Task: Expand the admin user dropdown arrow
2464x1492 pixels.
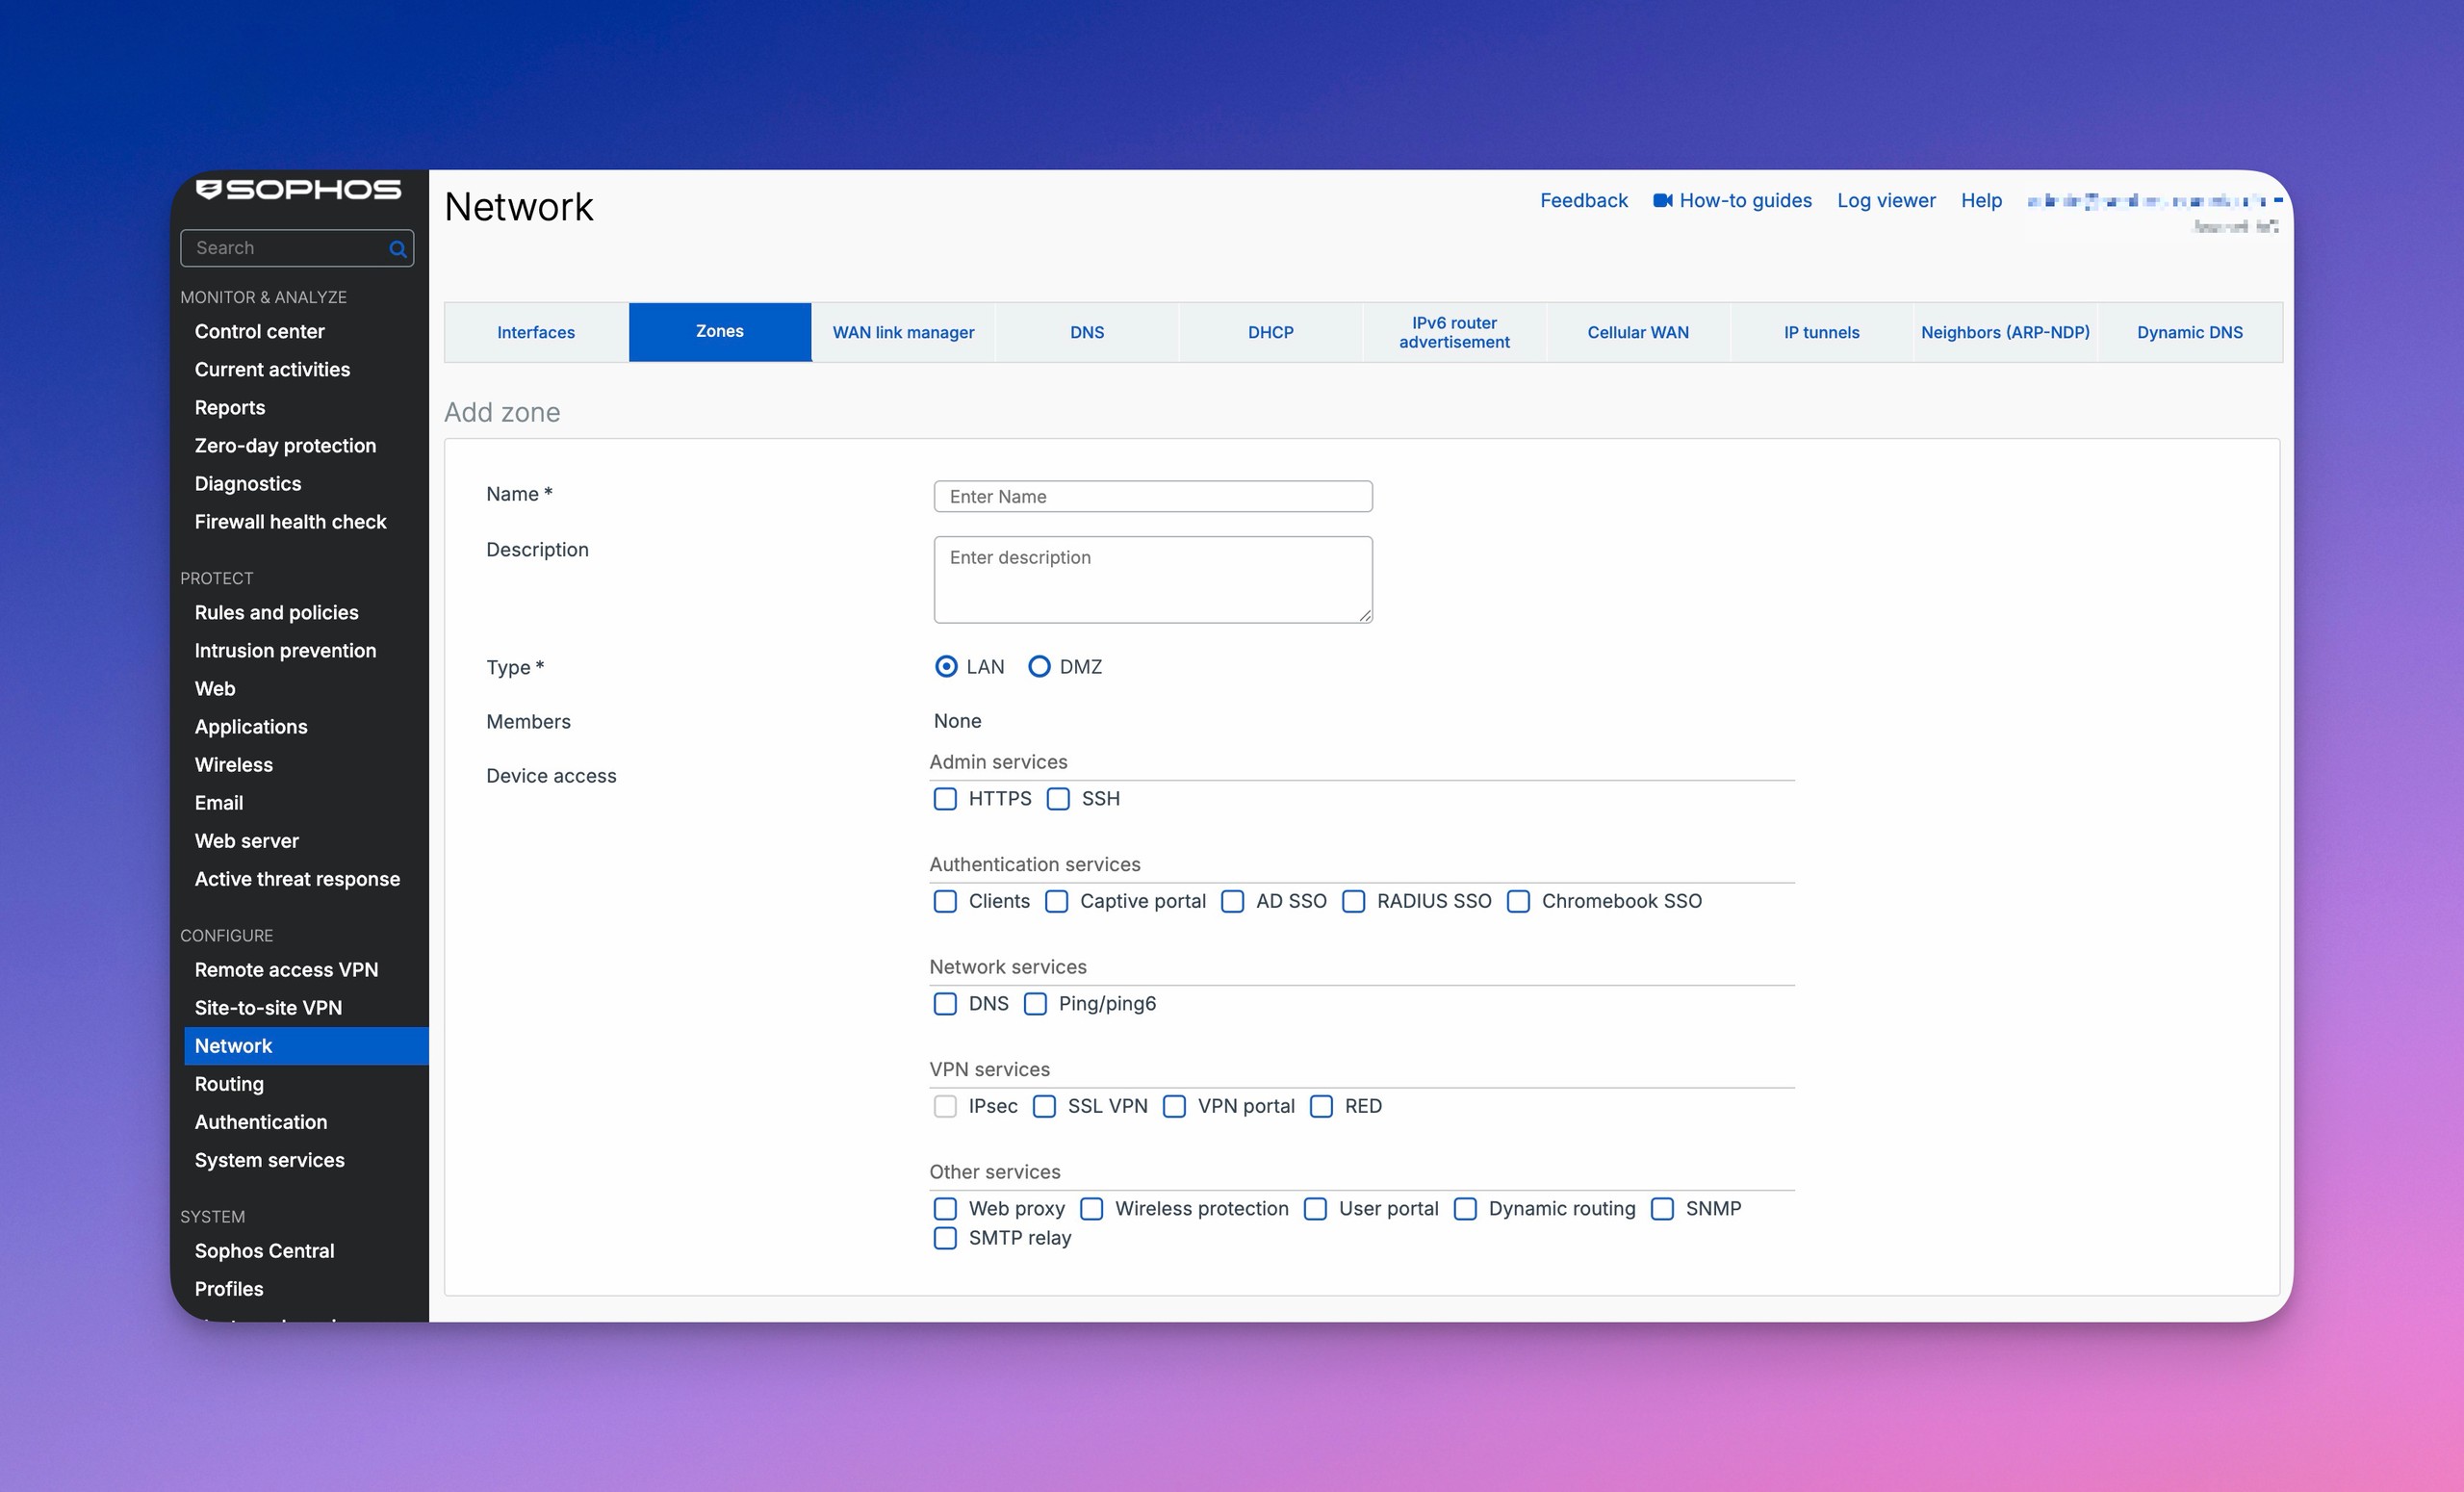Action: click(2278, 201)
